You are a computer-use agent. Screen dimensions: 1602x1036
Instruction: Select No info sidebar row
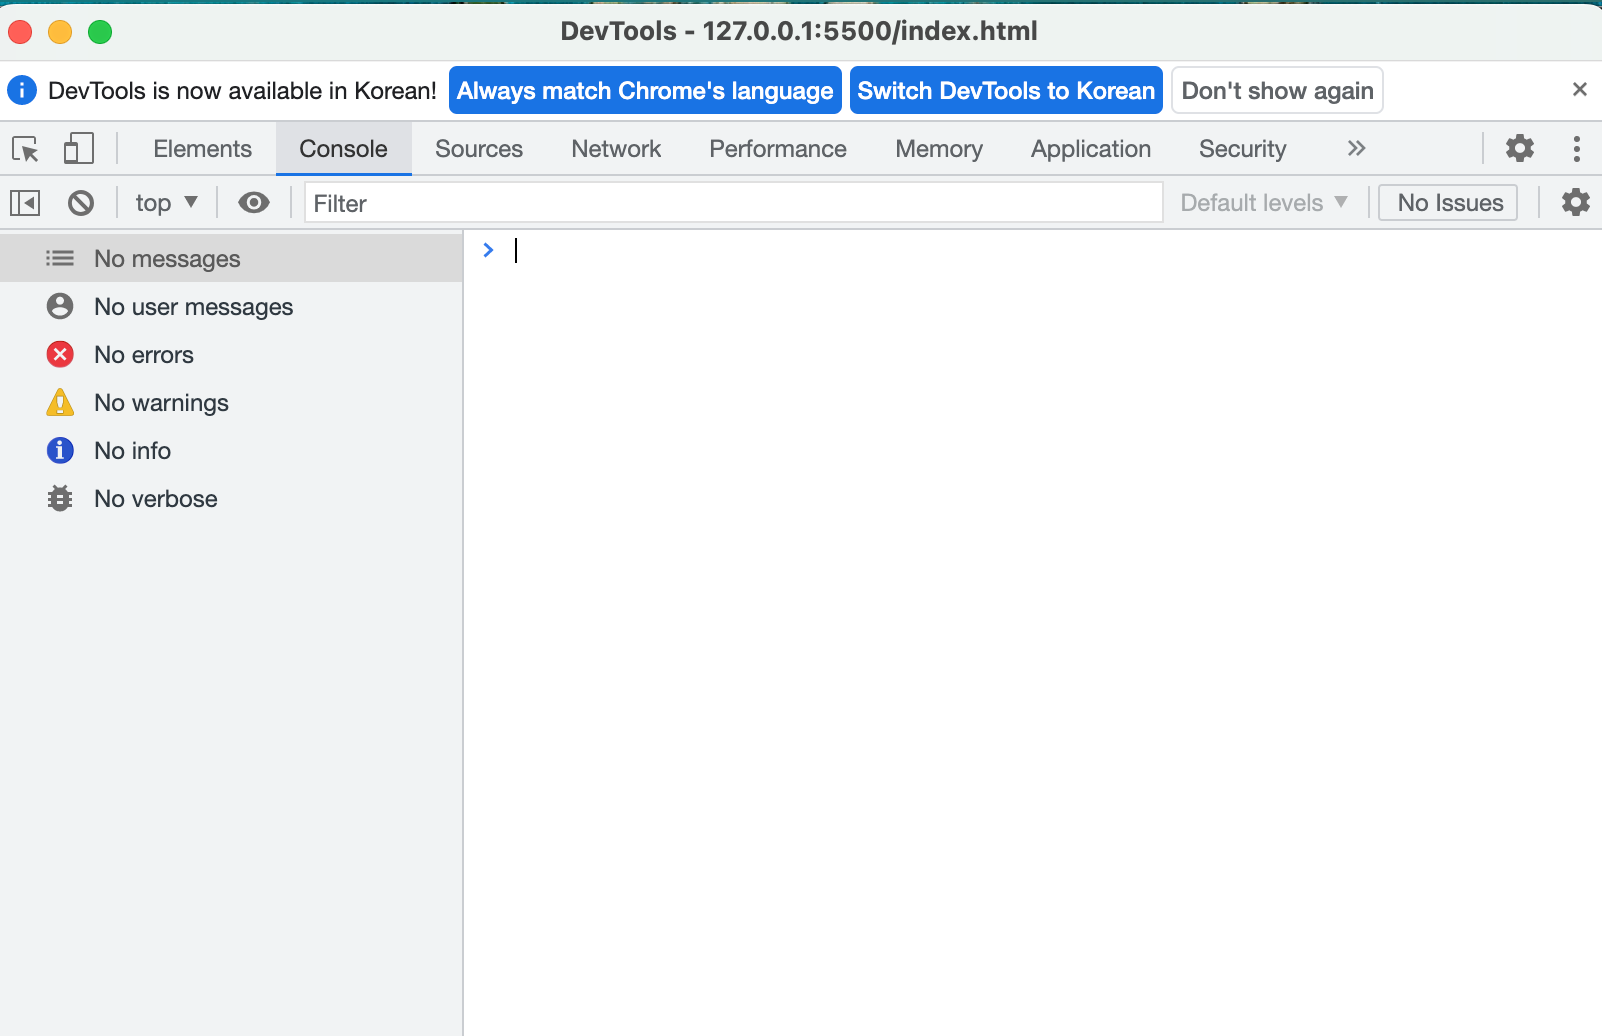coord(231,450)
